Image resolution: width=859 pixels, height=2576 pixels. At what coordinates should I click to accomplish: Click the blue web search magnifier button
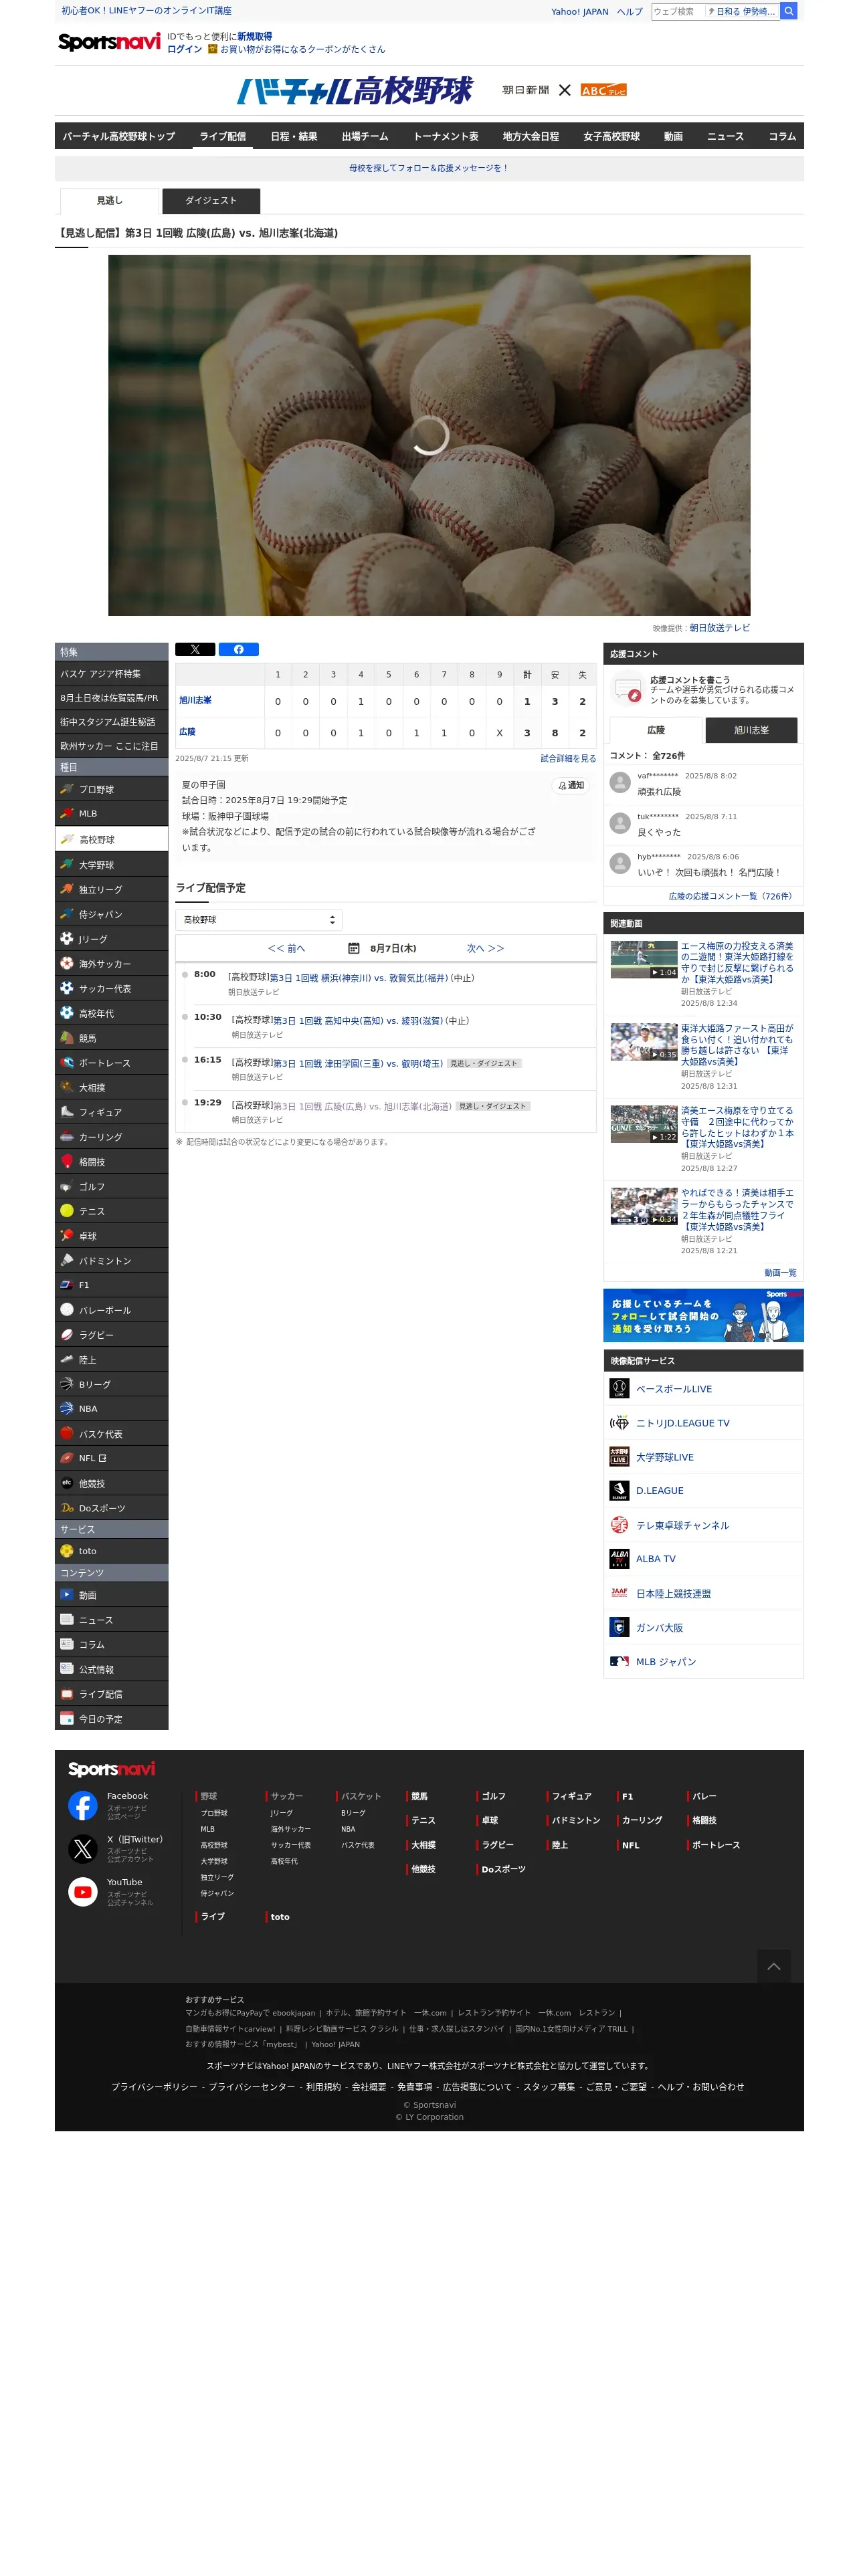(x=788, y=11)
